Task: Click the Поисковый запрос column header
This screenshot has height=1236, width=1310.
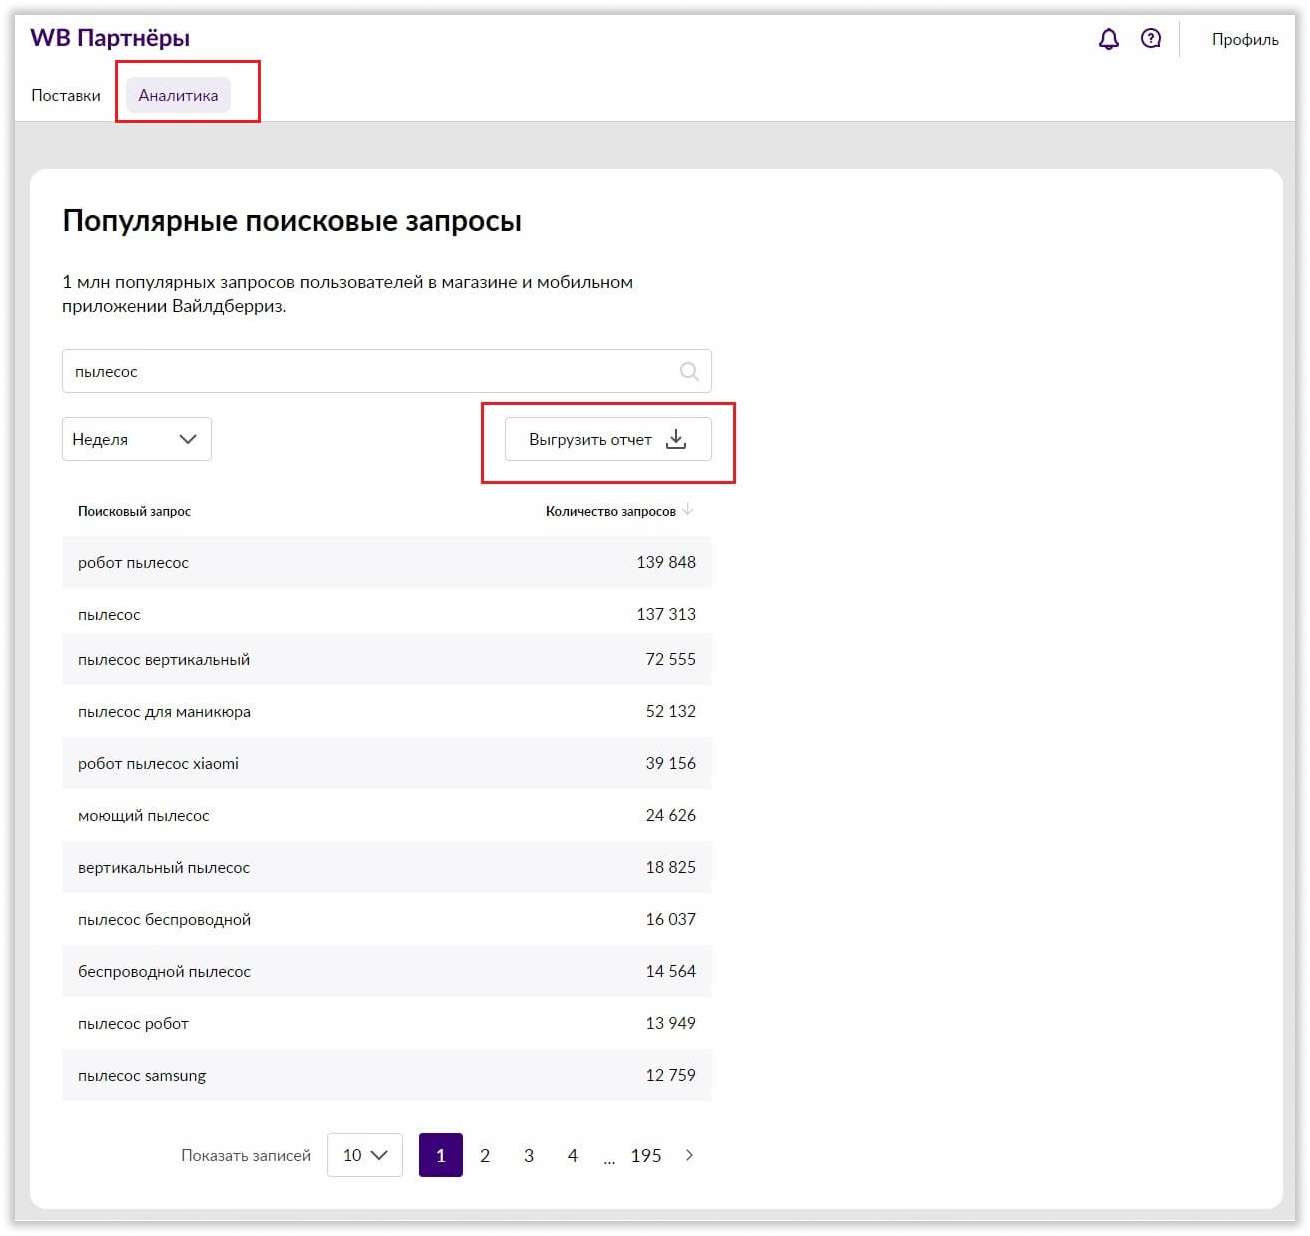Action: [134, 511]
